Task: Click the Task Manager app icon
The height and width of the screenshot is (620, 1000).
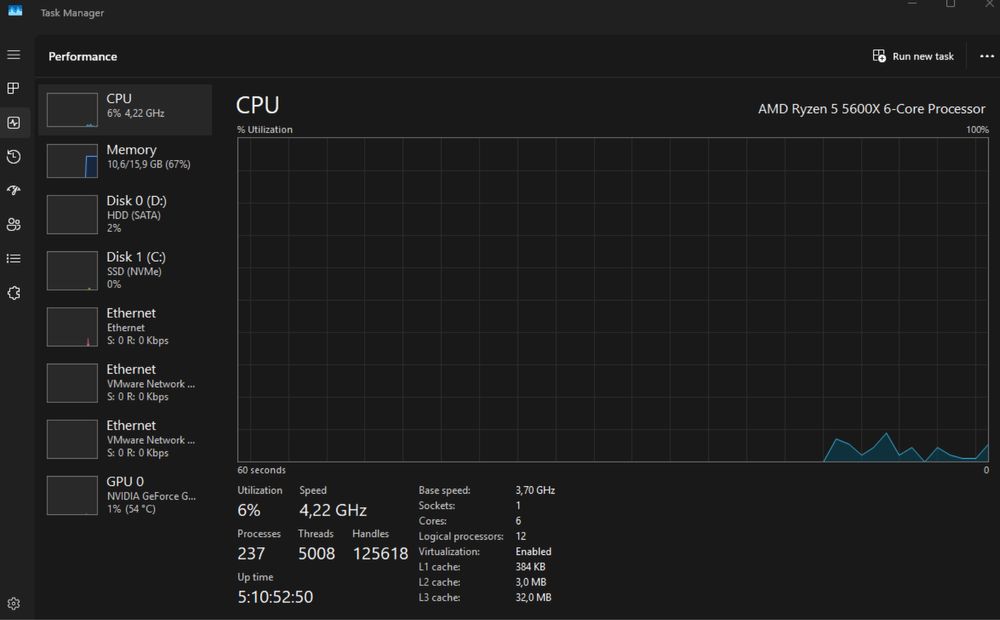Action: [15, 11]
